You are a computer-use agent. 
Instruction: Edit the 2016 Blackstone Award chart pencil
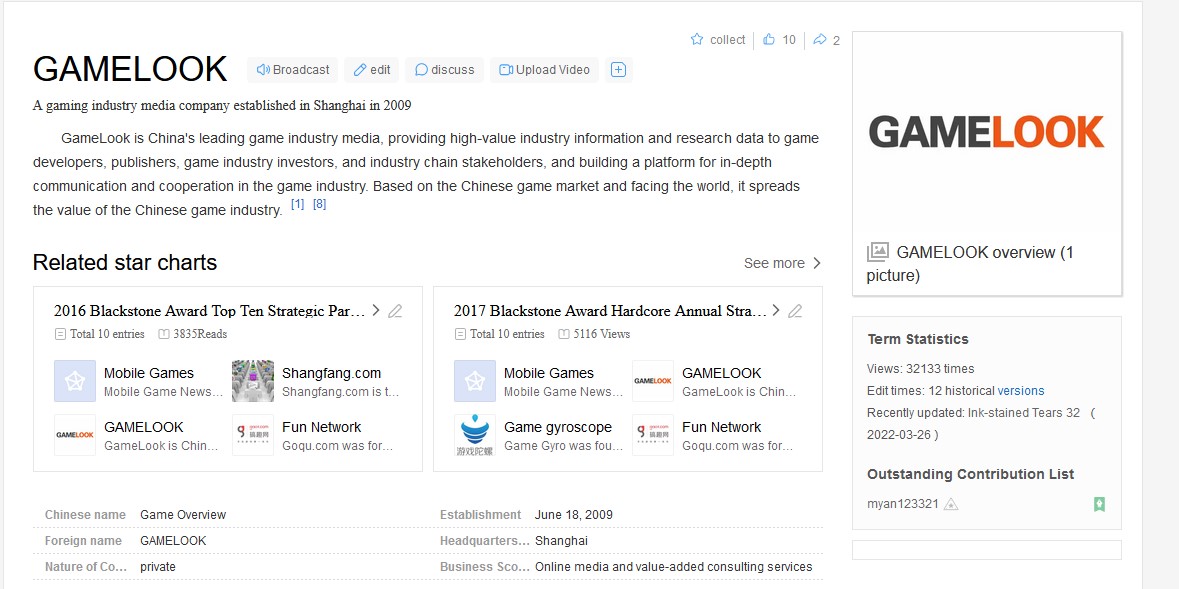coord(396,311)
